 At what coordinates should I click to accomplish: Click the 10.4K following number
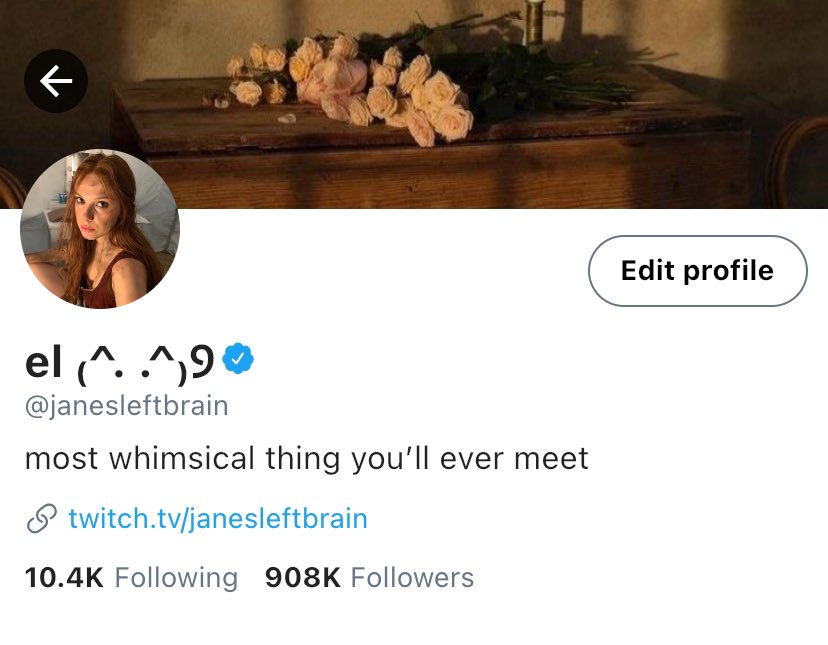[64, 578]
